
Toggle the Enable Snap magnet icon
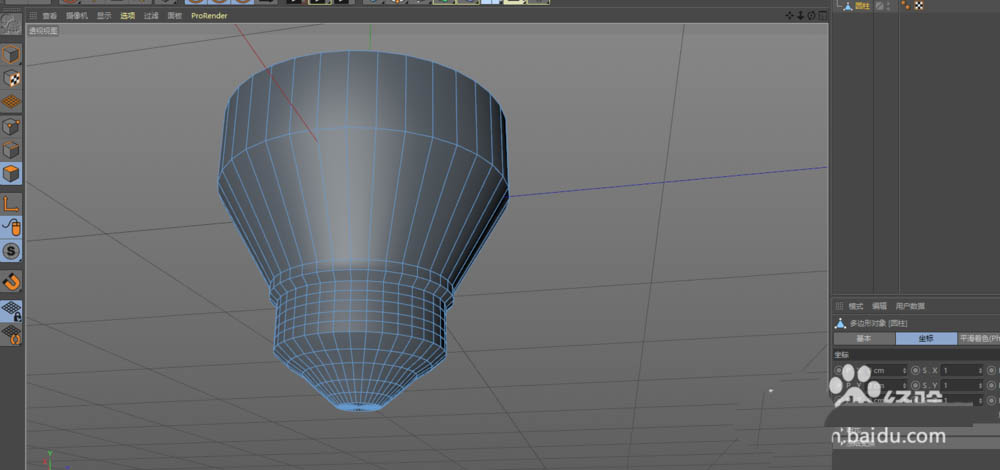[x=11, y=281]
